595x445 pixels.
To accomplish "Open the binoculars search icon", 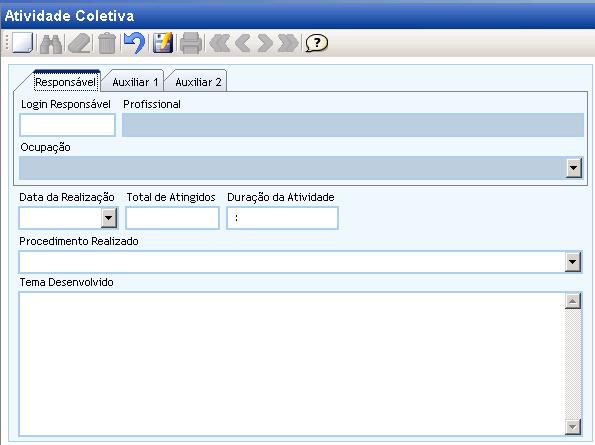I will click(x=51, y=44).
